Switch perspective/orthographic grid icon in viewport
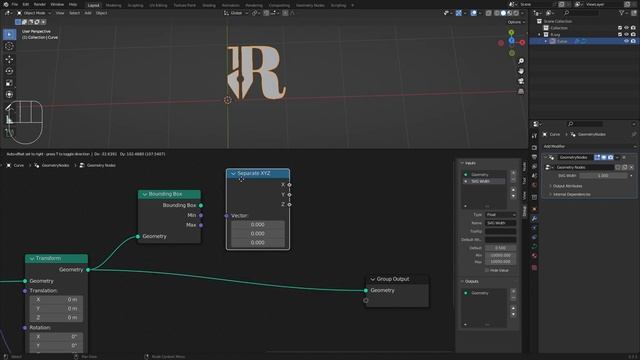The height and width of the screenshot is (360, 640). tap(521, 91)
